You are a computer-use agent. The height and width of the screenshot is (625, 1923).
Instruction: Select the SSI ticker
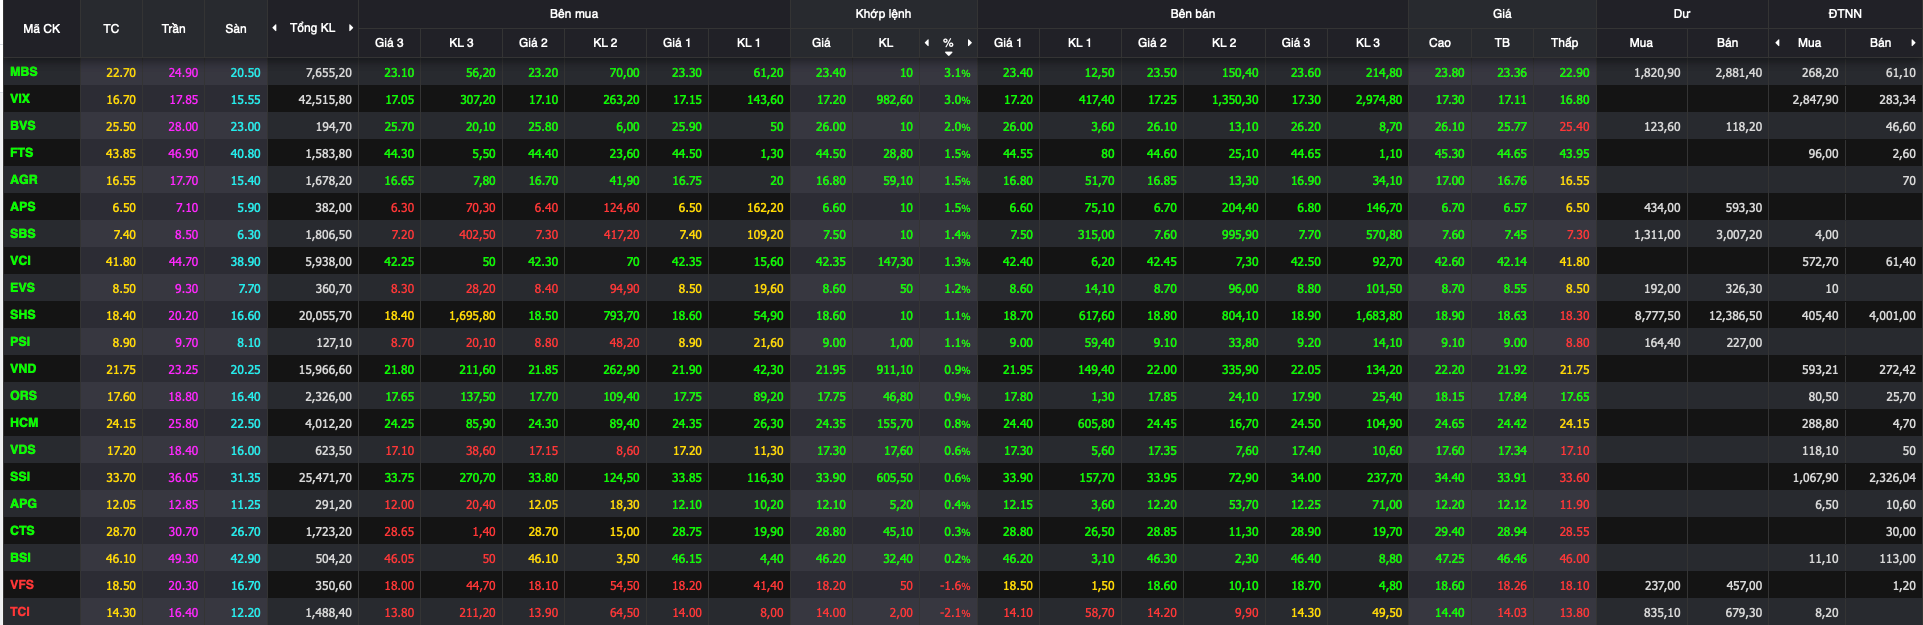click(x=20, y=477)
